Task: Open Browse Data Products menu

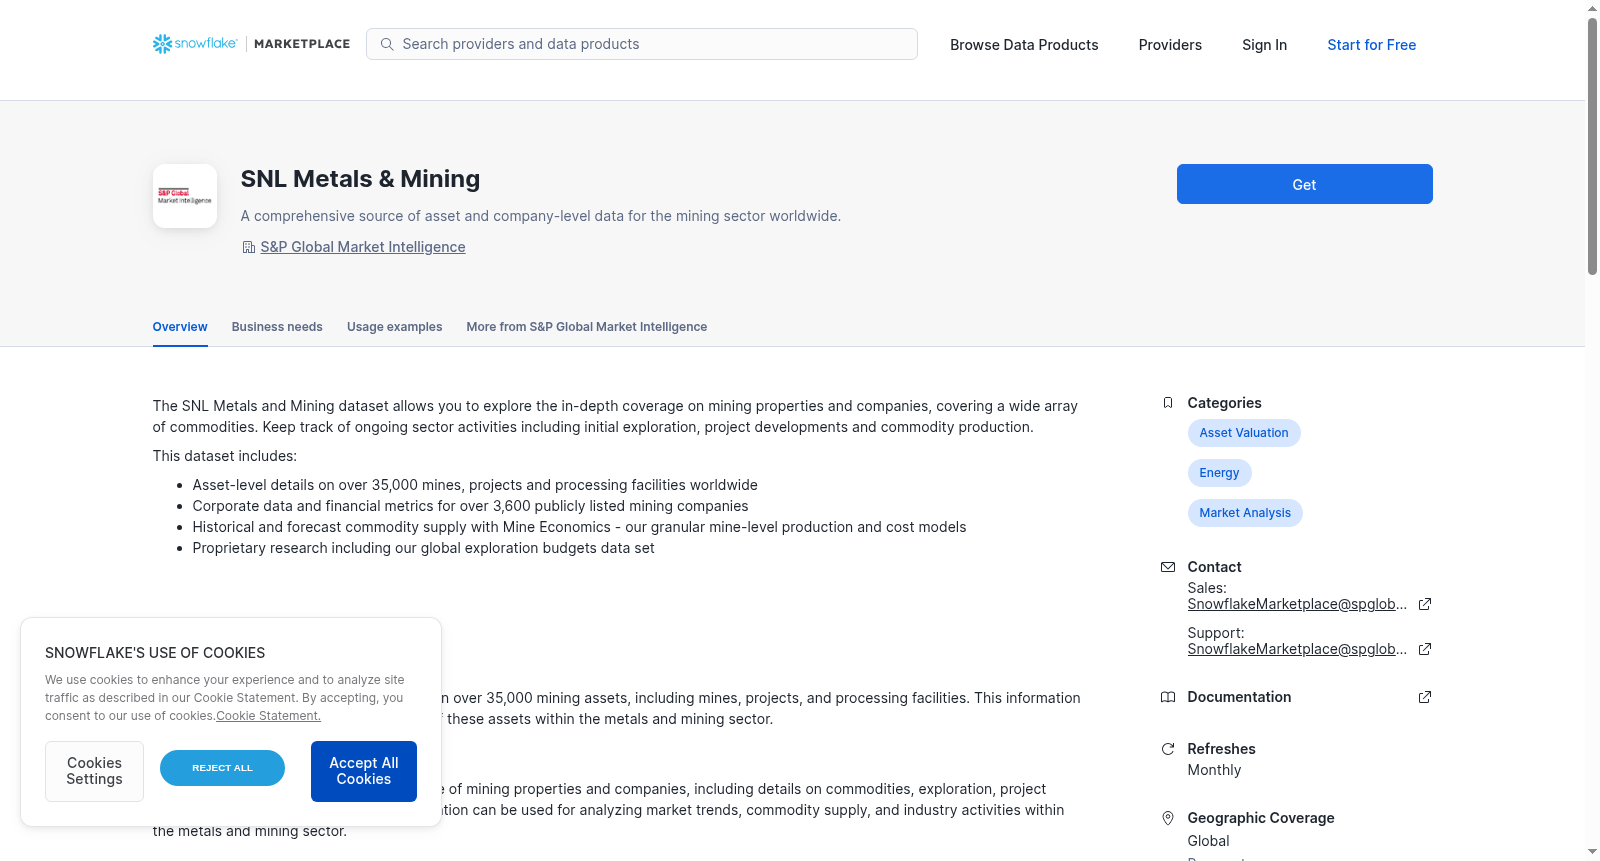Action: coord(1024,45)
